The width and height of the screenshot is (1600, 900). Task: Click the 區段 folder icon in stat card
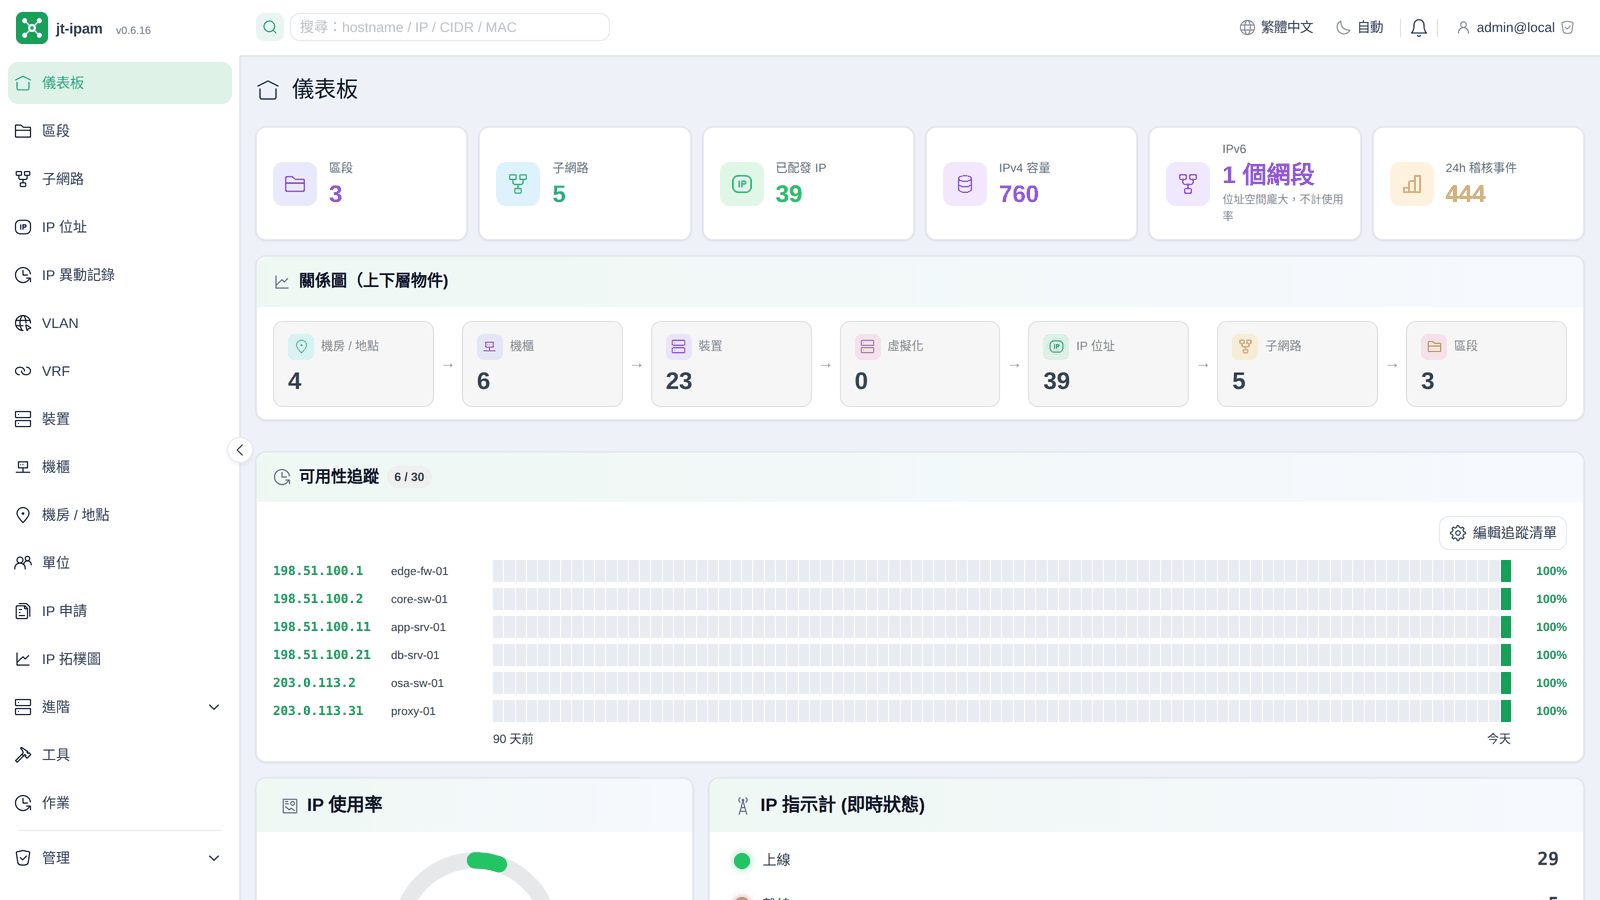pos(295,184)
